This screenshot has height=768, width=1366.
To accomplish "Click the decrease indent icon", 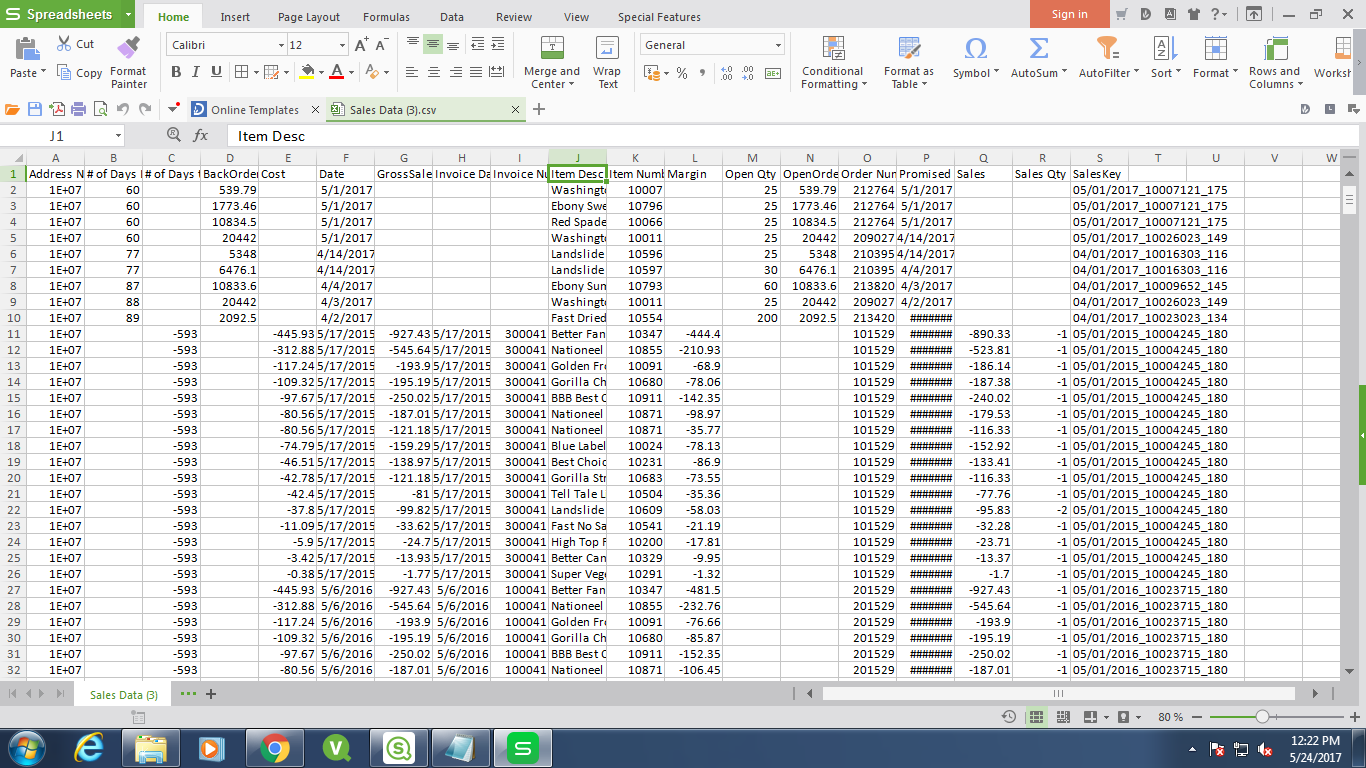I will [477, 45].
